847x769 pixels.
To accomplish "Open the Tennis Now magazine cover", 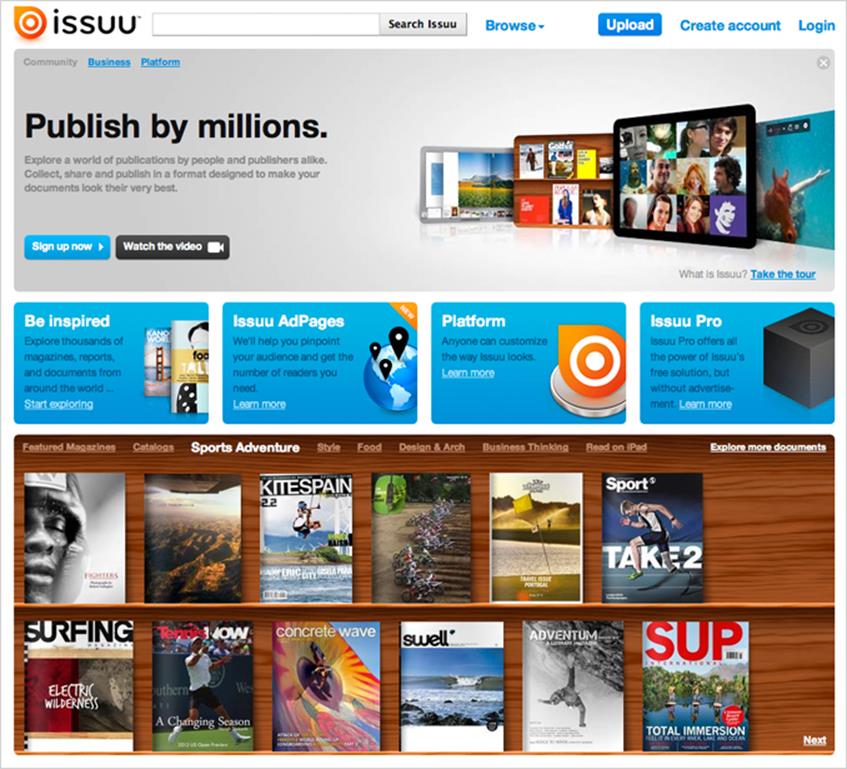I will click(x=203, y=686).
